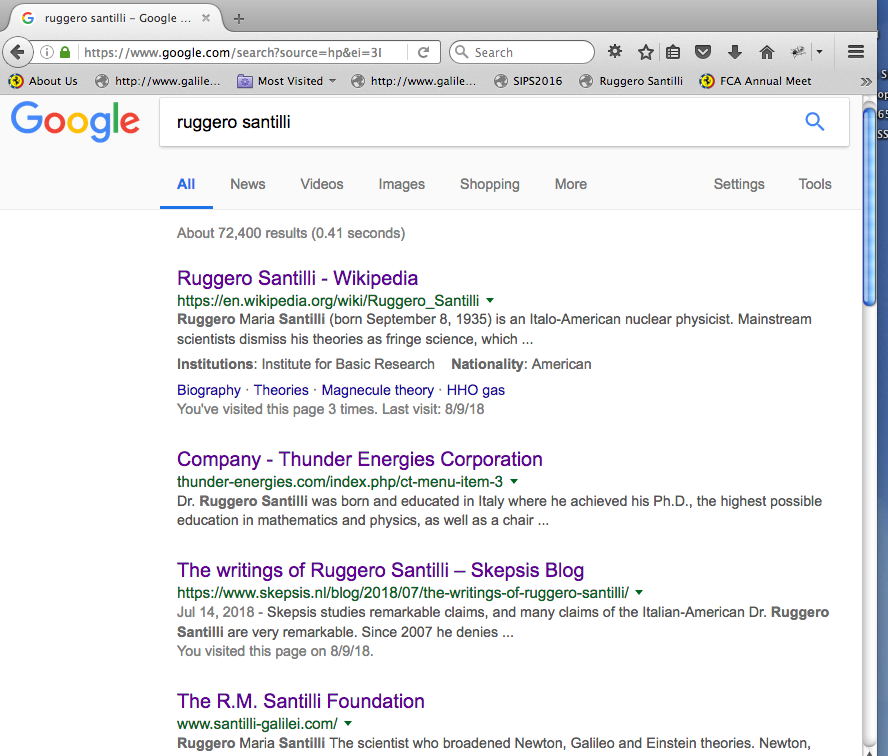The height and width of the screenshot is (756, 888).
Task: Switch to the Images tab
Action: [402, 184]
